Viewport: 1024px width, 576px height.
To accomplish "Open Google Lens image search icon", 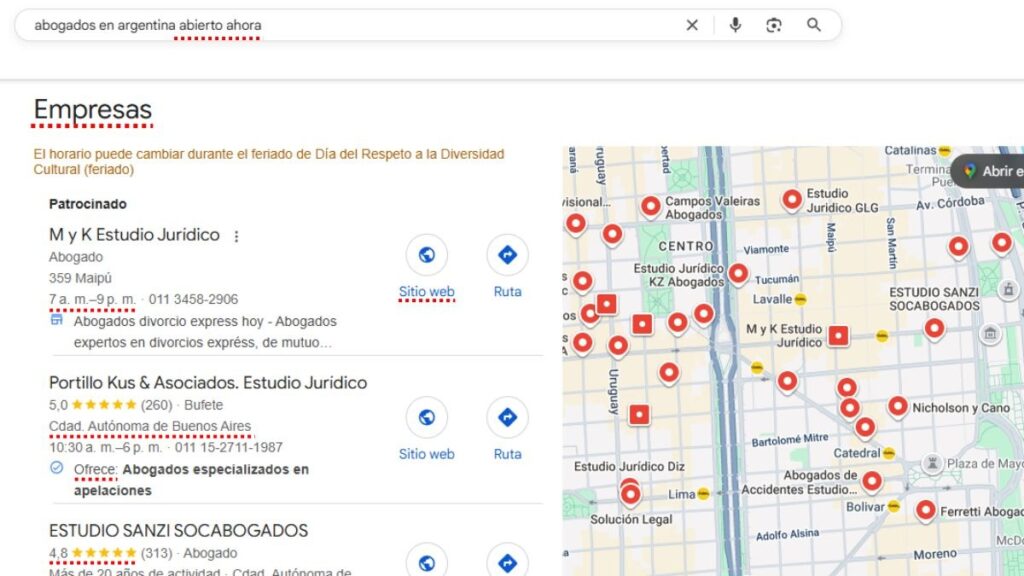I will (x=773, y=25).
